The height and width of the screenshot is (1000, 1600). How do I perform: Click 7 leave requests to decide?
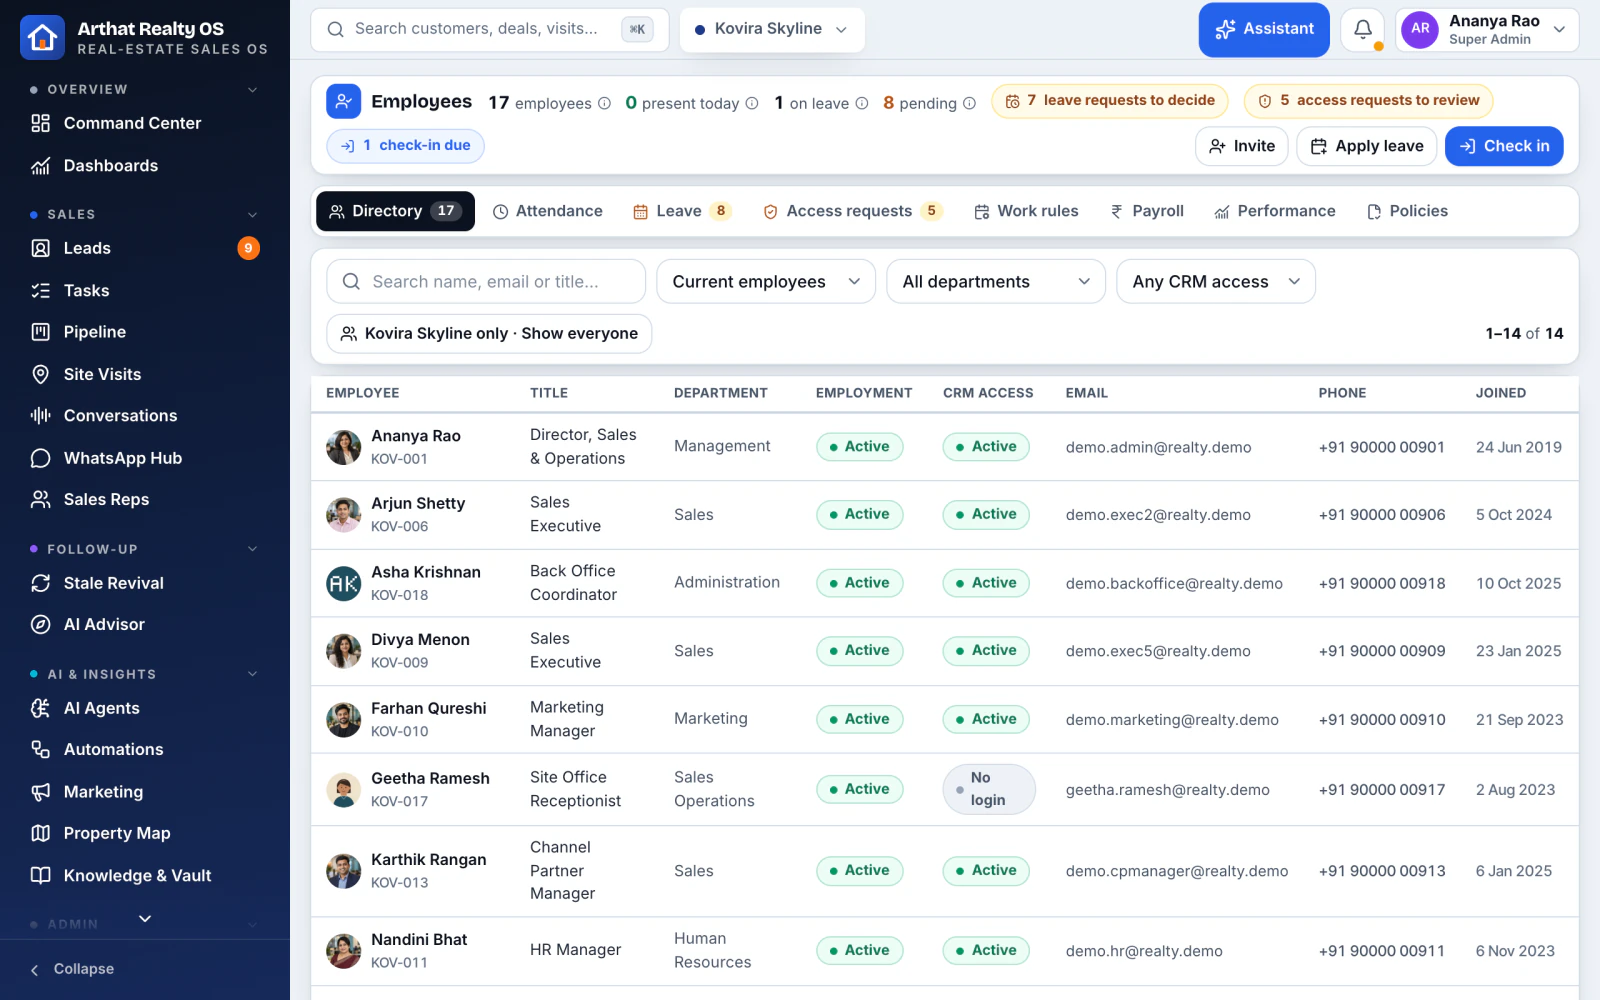[1110, 101]
